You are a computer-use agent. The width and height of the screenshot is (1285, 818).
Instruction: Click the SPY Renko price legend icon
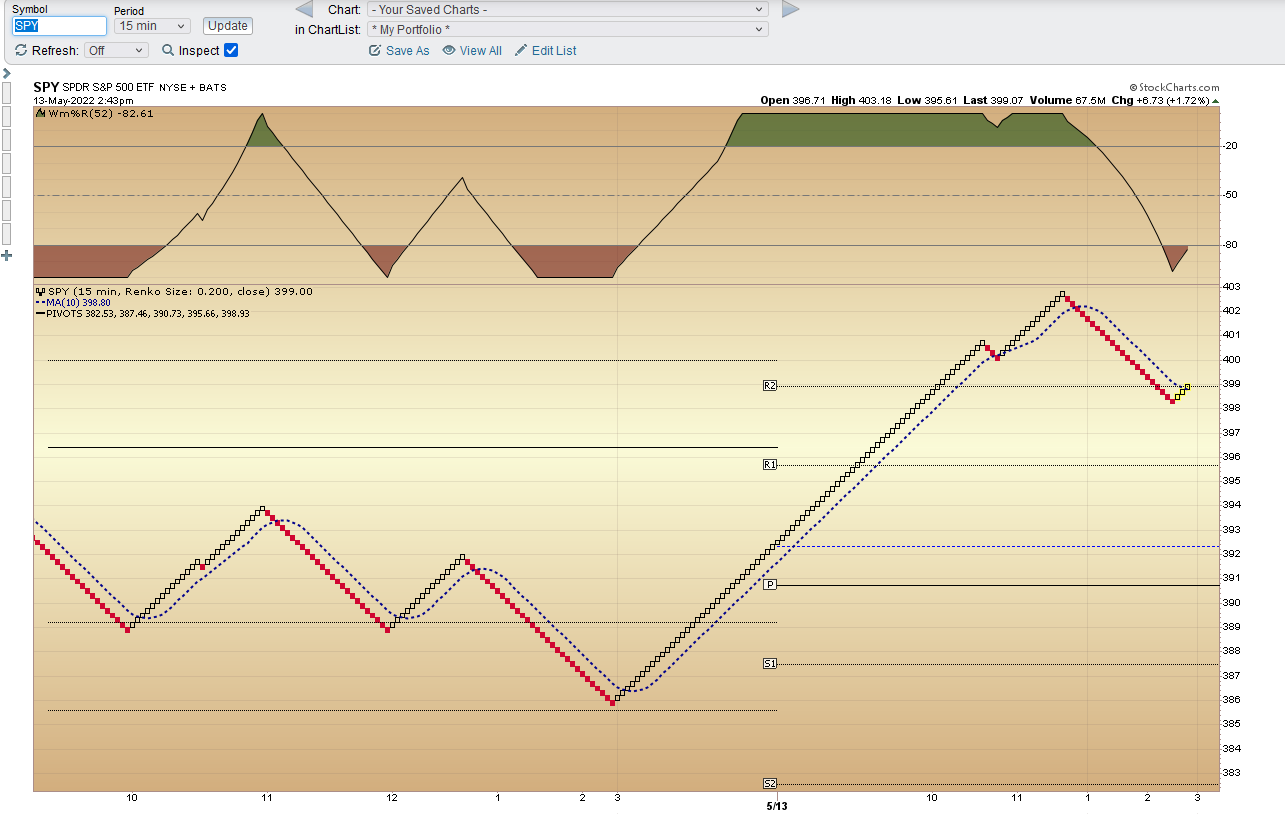coord(40,291)
